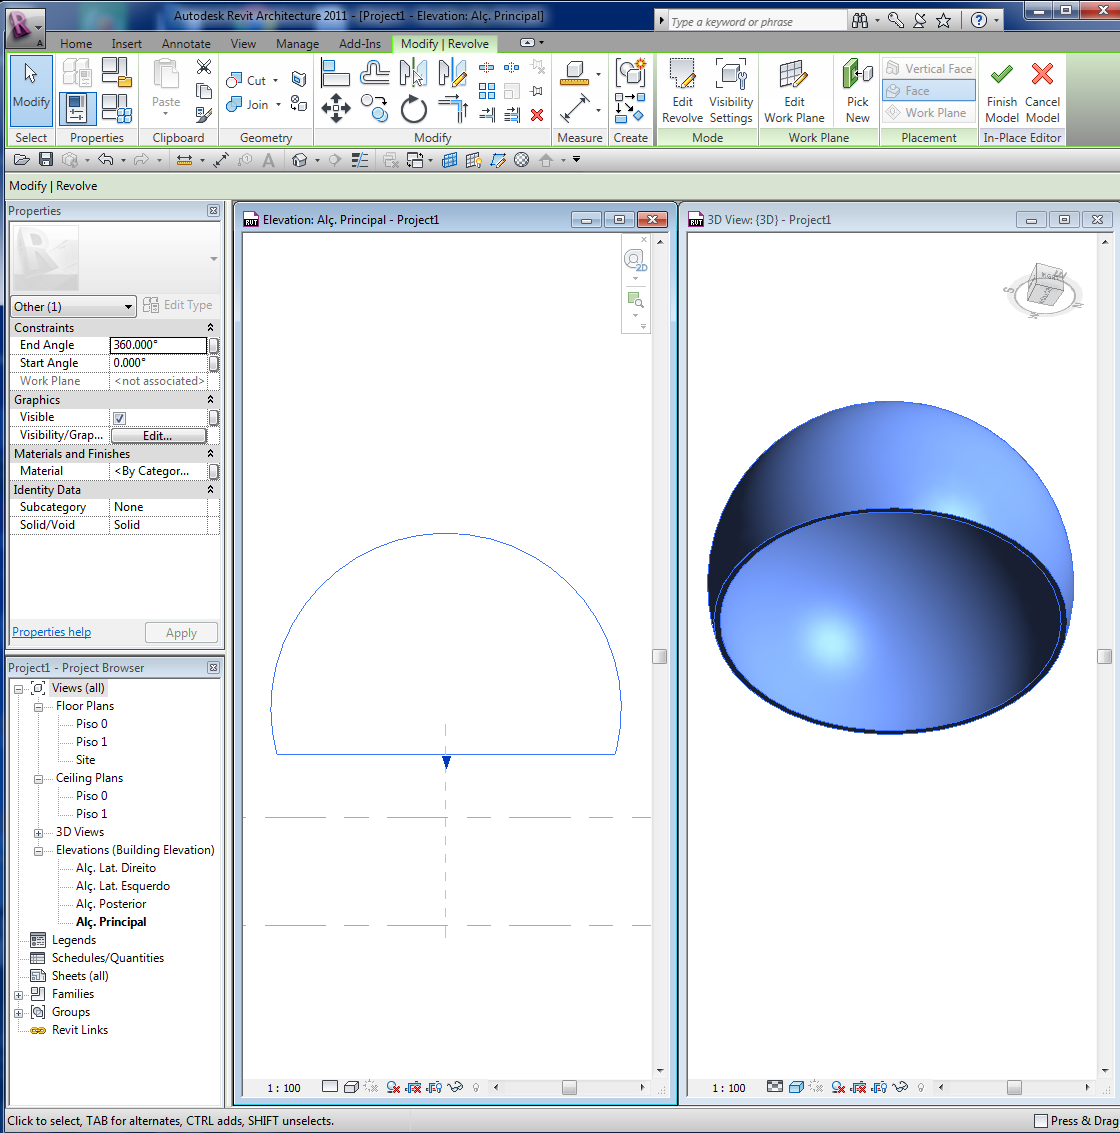Open Visibility Settings in Mode panel
Image resolution: width=1120 pixels, height=1133 pixels.
click(x=731, y=90)
